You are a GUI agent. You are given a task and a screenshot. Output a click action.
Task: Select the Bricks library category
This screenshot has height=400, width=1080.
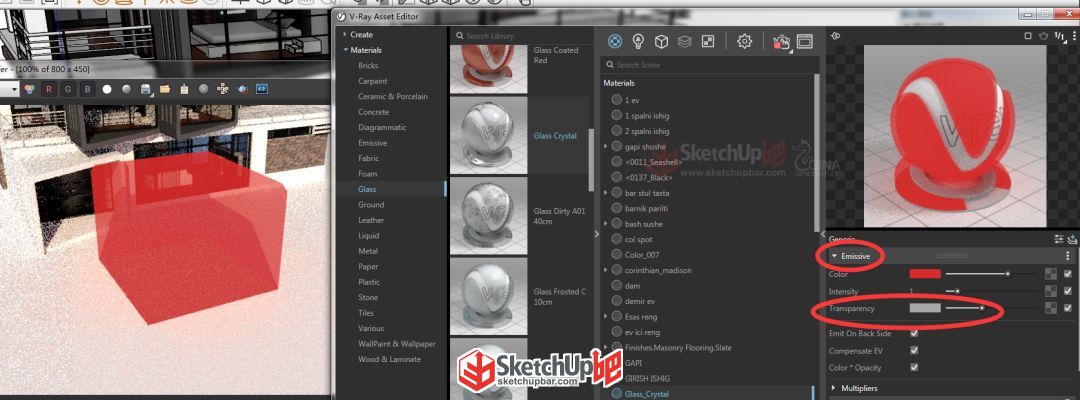(368, 65)
